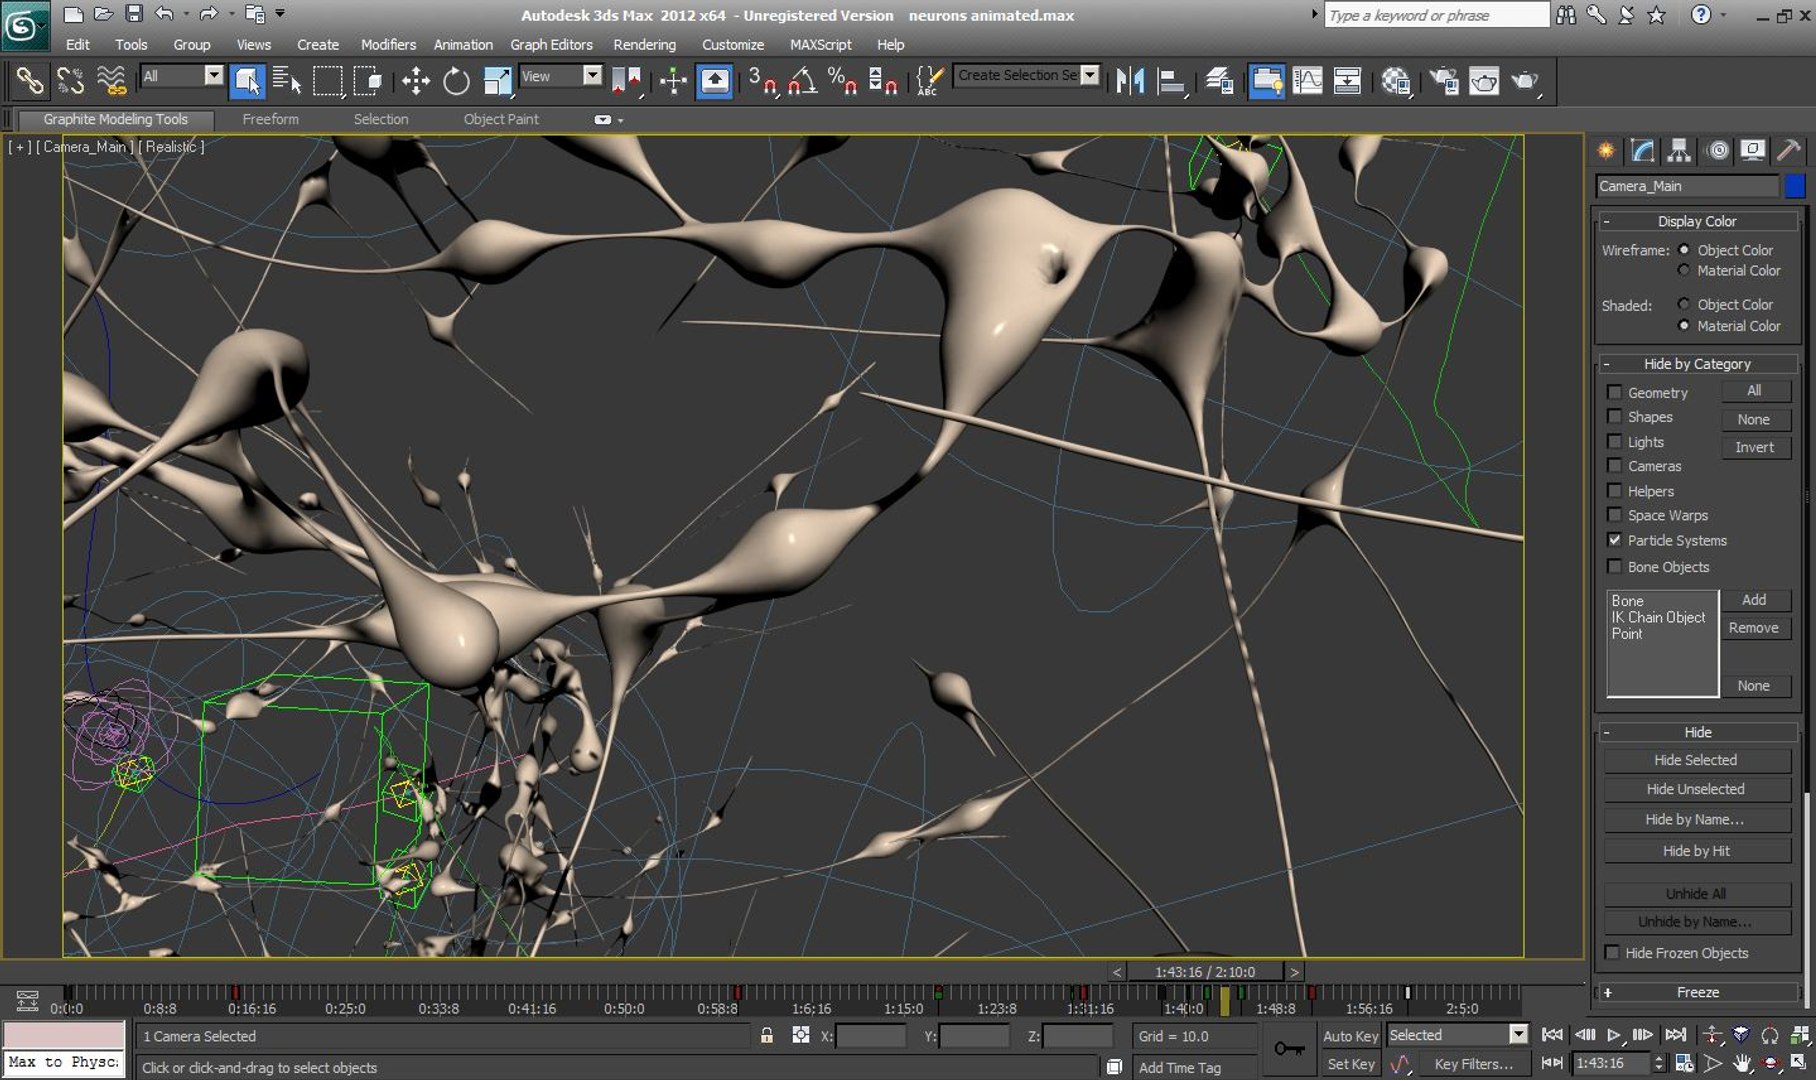Check the Lights hide category

1614,441
